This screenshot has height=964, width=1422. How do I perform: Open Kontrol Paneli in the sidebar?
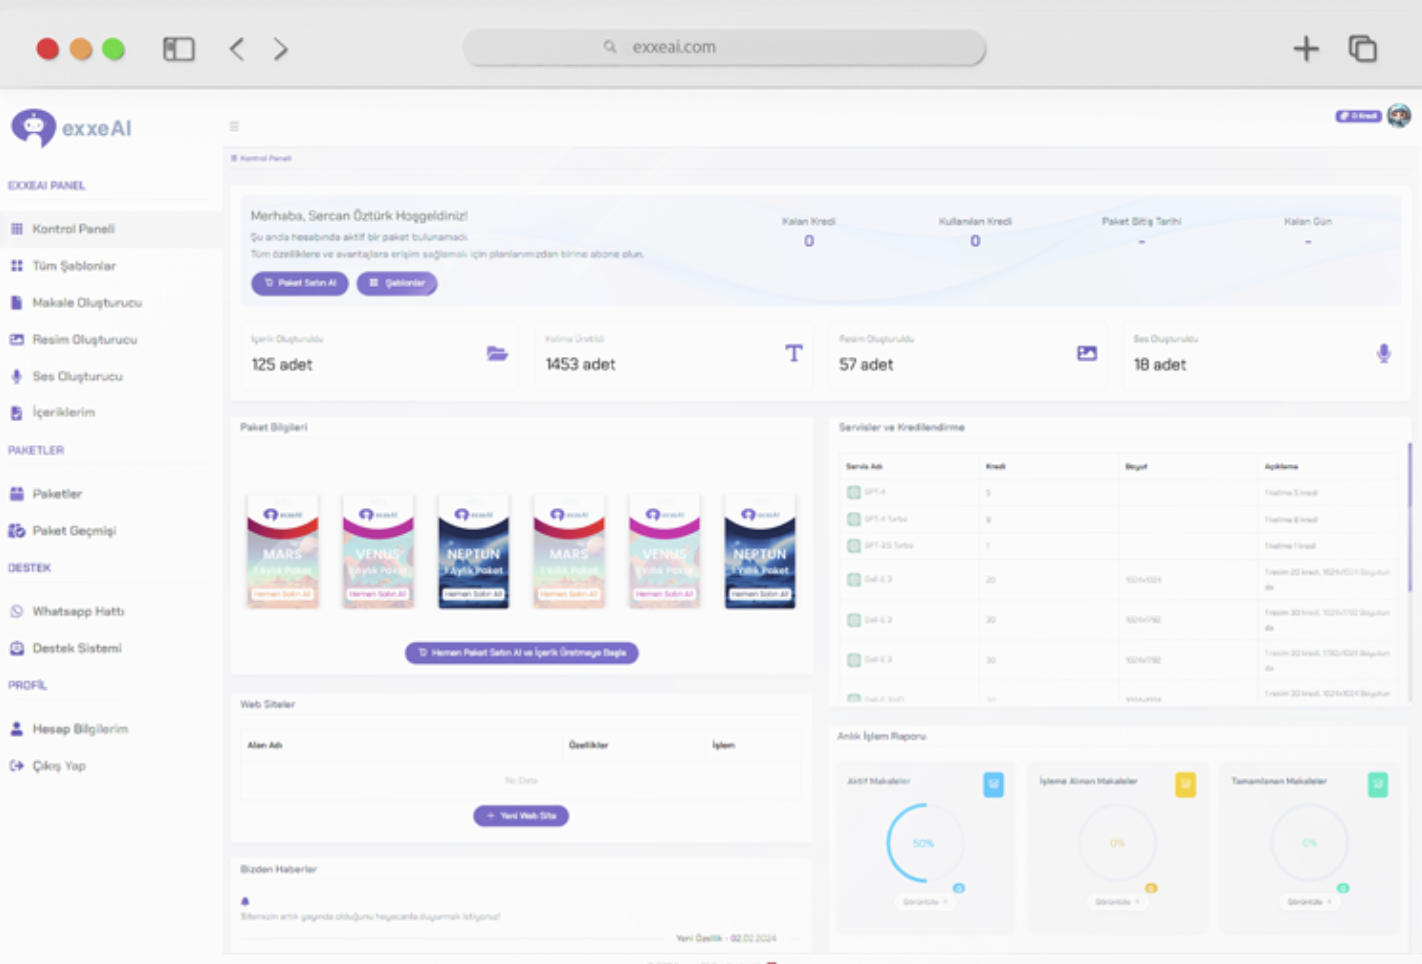pyautogui.click(x=111, y=229)
